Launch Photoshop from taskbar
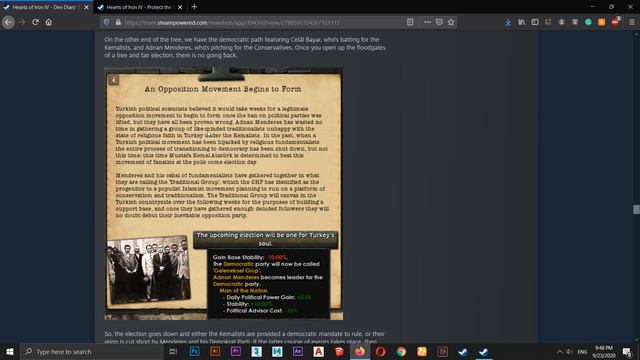Viewport: 640px width, 360px height. point(195,351)
